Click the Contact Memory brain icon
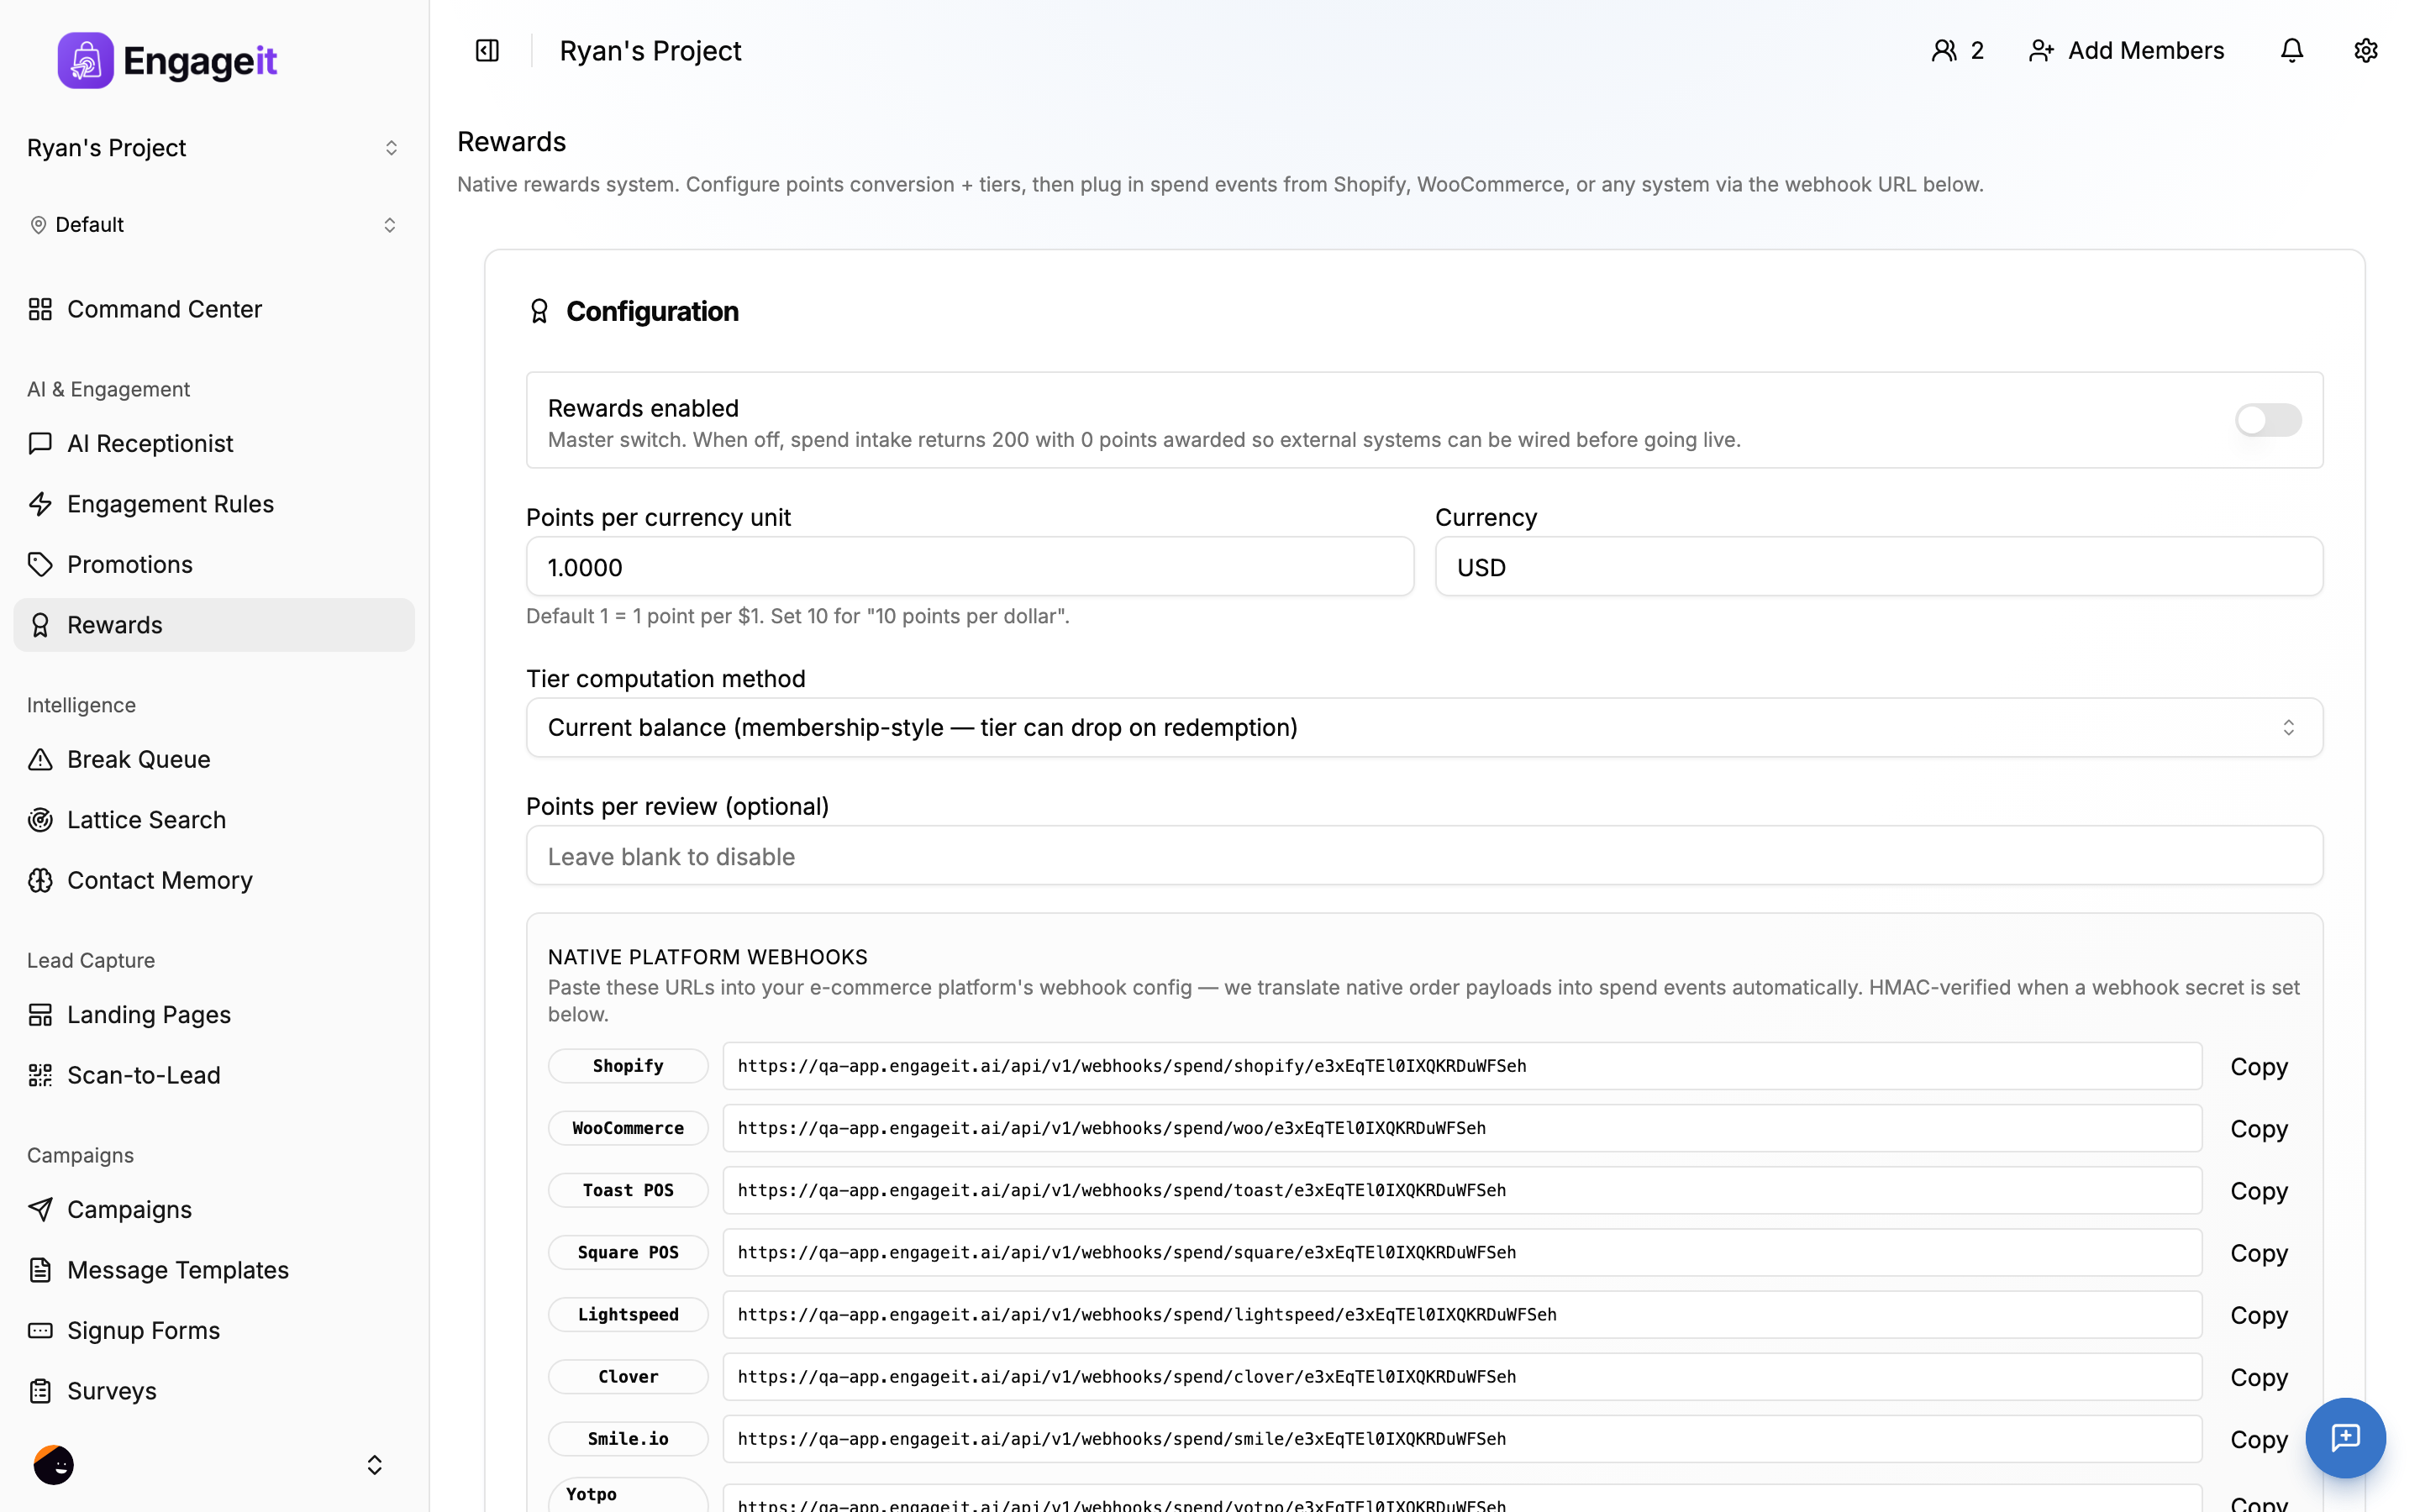 click(40, 880)
